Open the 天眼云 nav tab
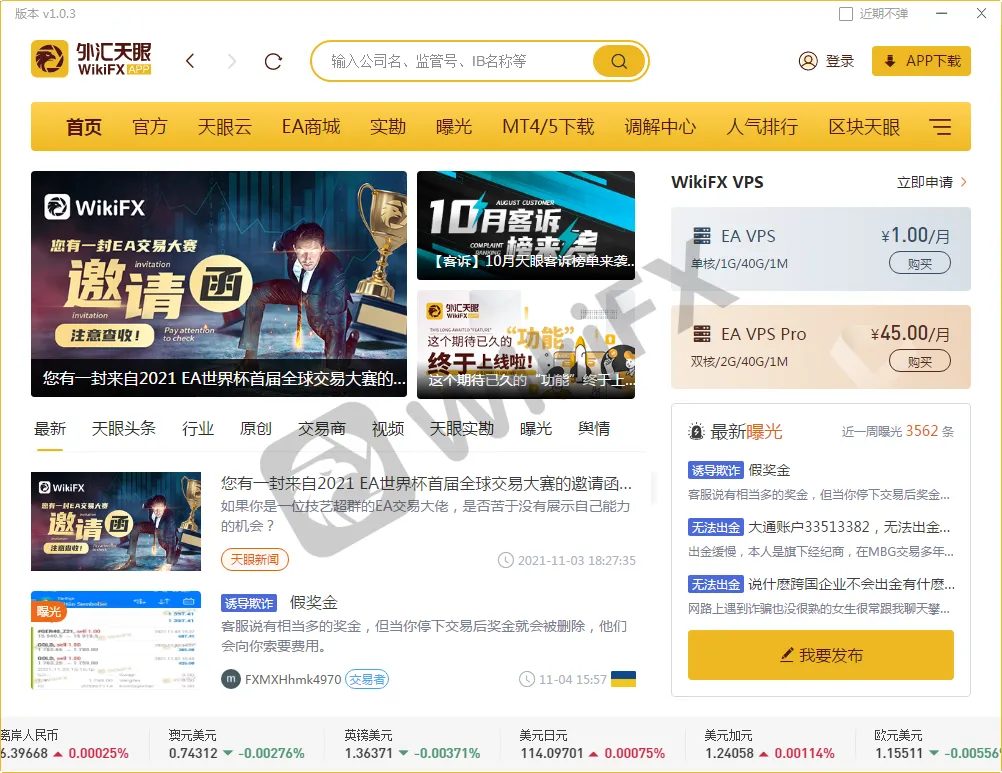Screen dimensions: 1002x773 [x=224, y=126]
